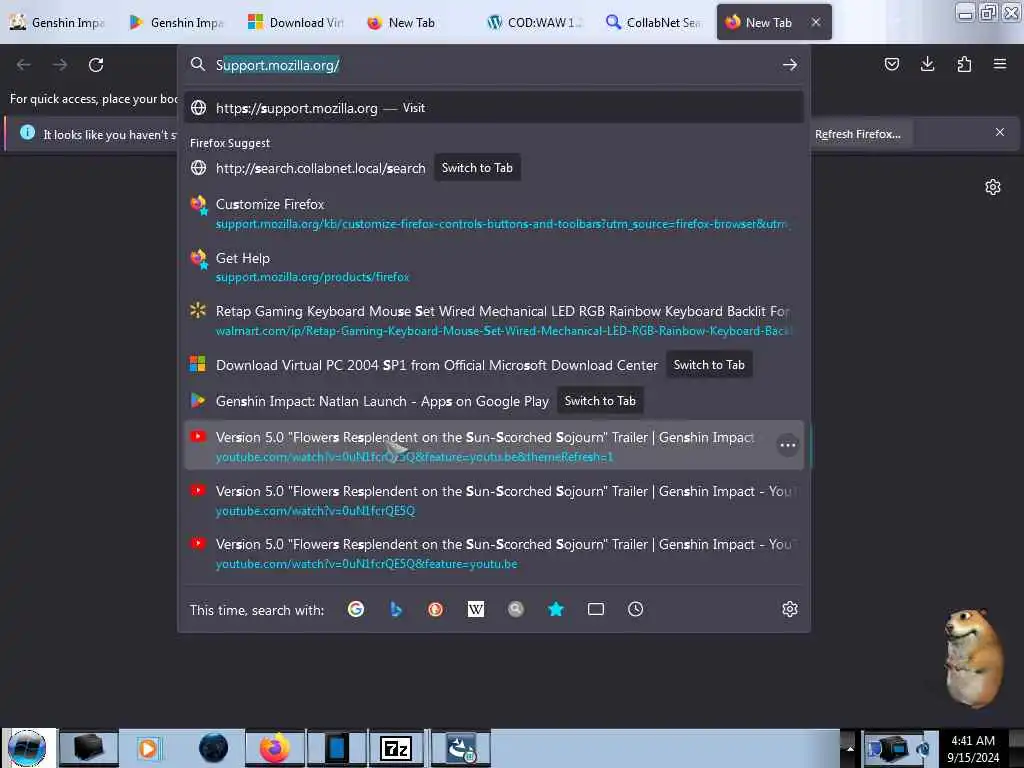This screenshot has height=768, width=1024.
Task: Click the address bar text Support.mozilla.org/
Action: click(278, 65)
